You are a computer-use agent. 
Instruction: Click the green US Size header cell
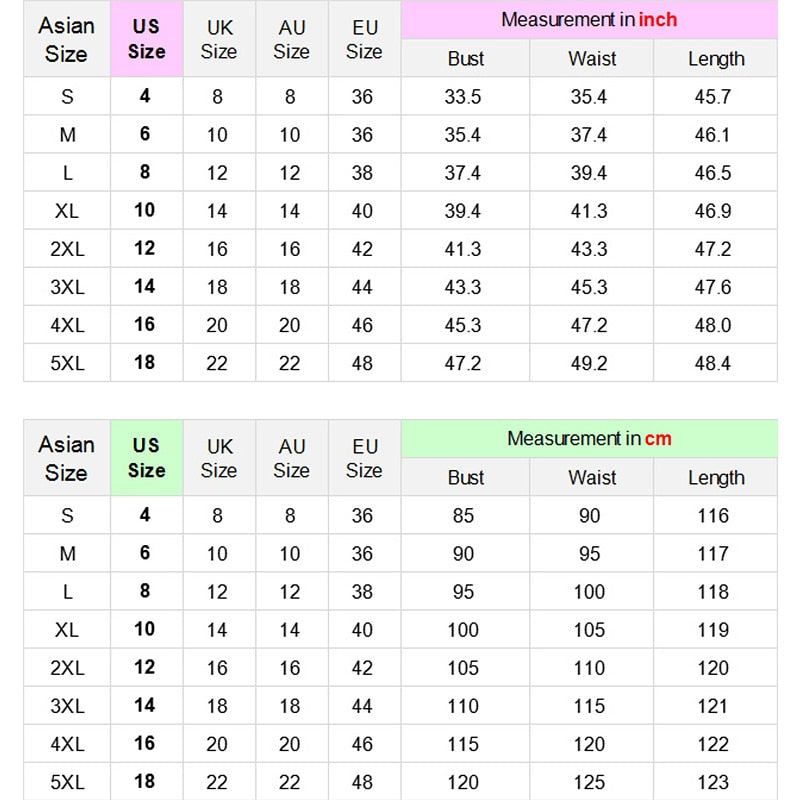click(x=146, y=458)
